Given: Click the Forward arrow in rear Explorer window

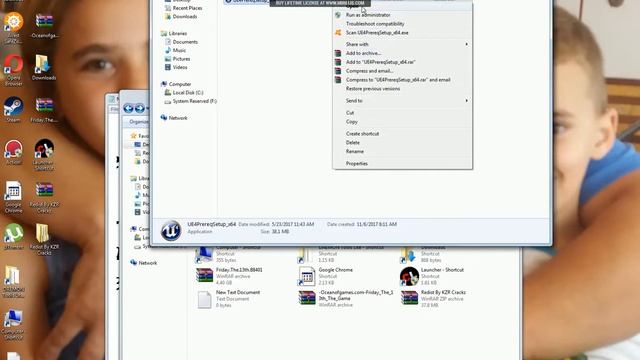Looking at the screenshot, I should pos(140,108).
